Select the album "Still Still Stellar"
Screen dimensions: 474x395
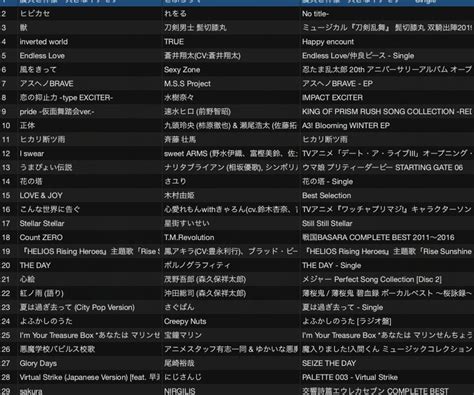point(327,223)
